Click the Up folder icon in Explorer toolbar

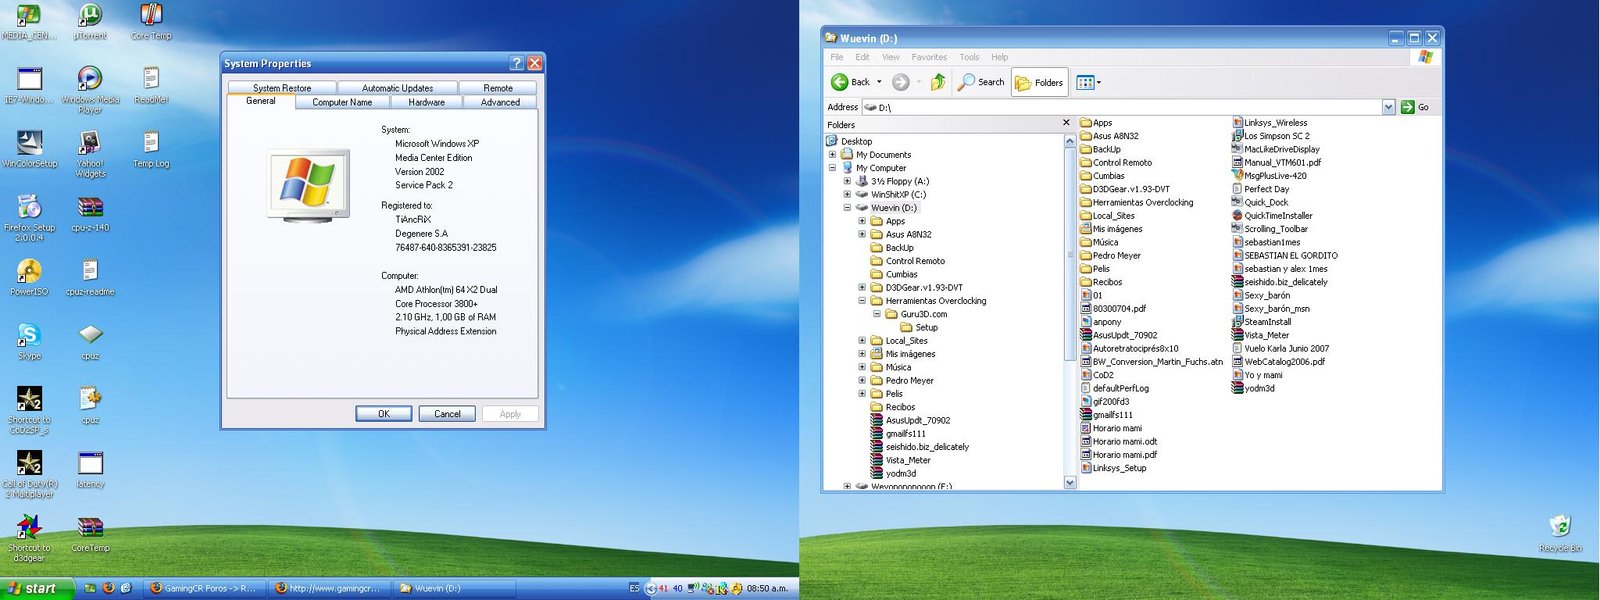click(x=938, y=82)
